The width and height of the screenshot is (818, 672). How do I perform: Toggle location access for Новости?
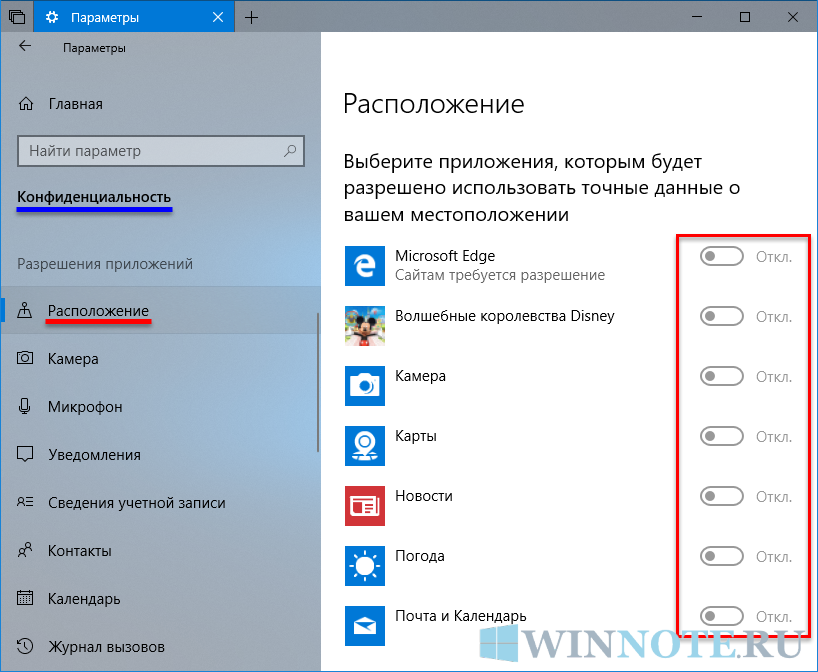click(x=722, y=496)
